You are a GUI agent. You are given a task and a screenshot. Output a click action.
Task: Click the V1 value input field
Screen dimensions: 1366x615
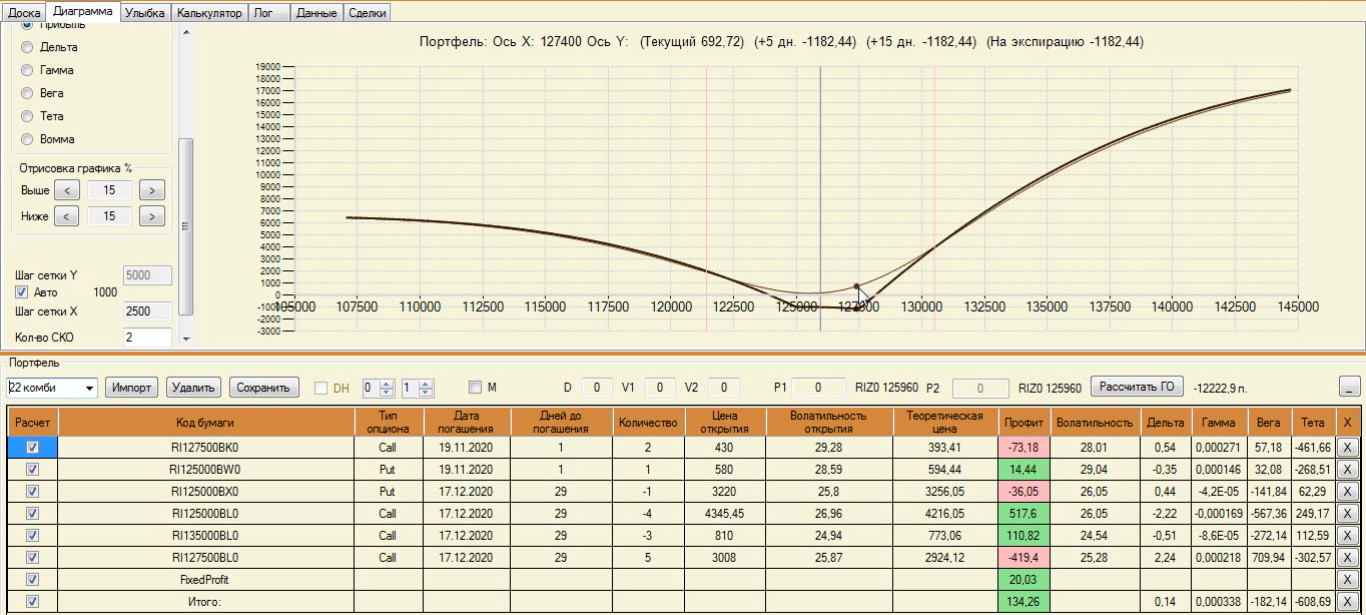(660, 387)
